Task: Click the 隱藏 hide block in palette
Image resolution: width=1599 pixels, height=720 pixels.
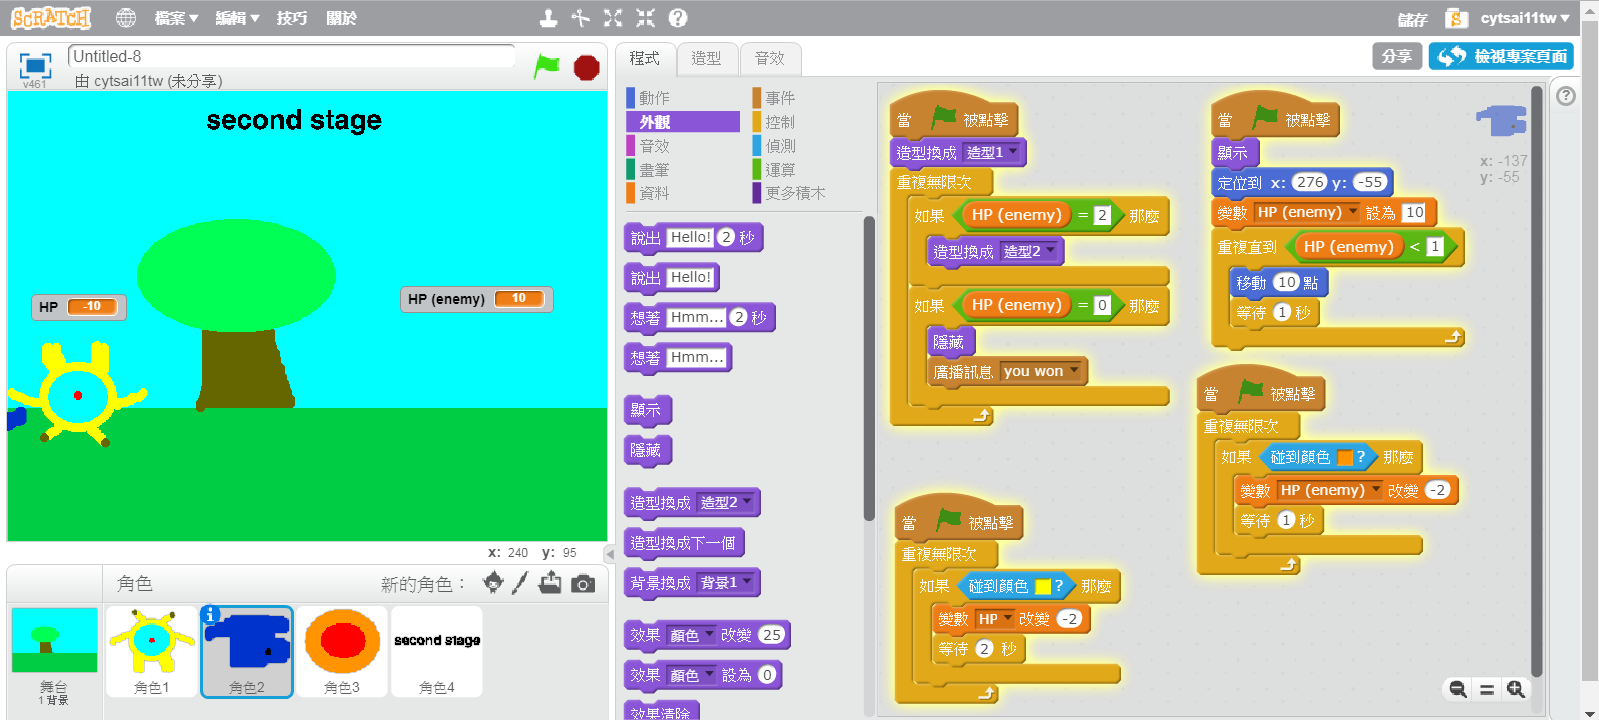Action: pos(647,450)
